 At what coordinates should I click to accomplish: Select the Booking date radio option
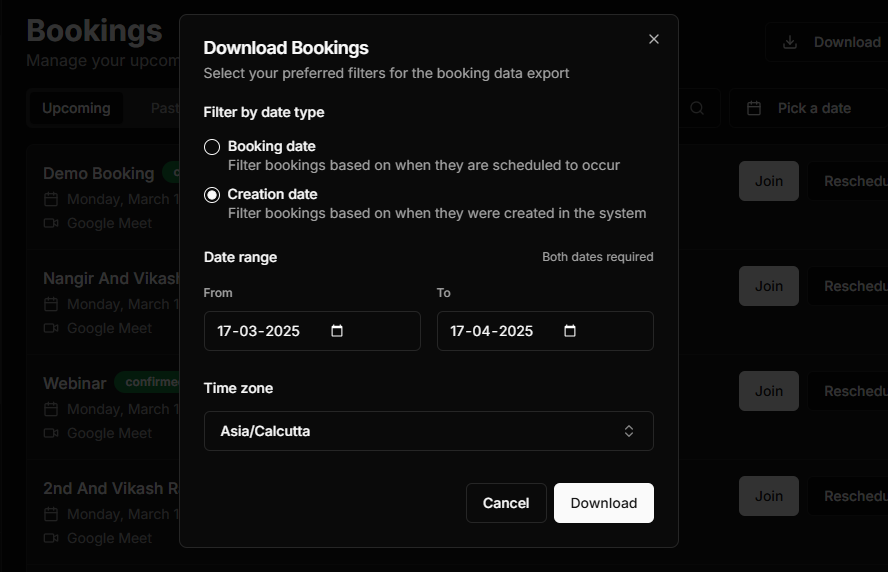coord(212,147)
